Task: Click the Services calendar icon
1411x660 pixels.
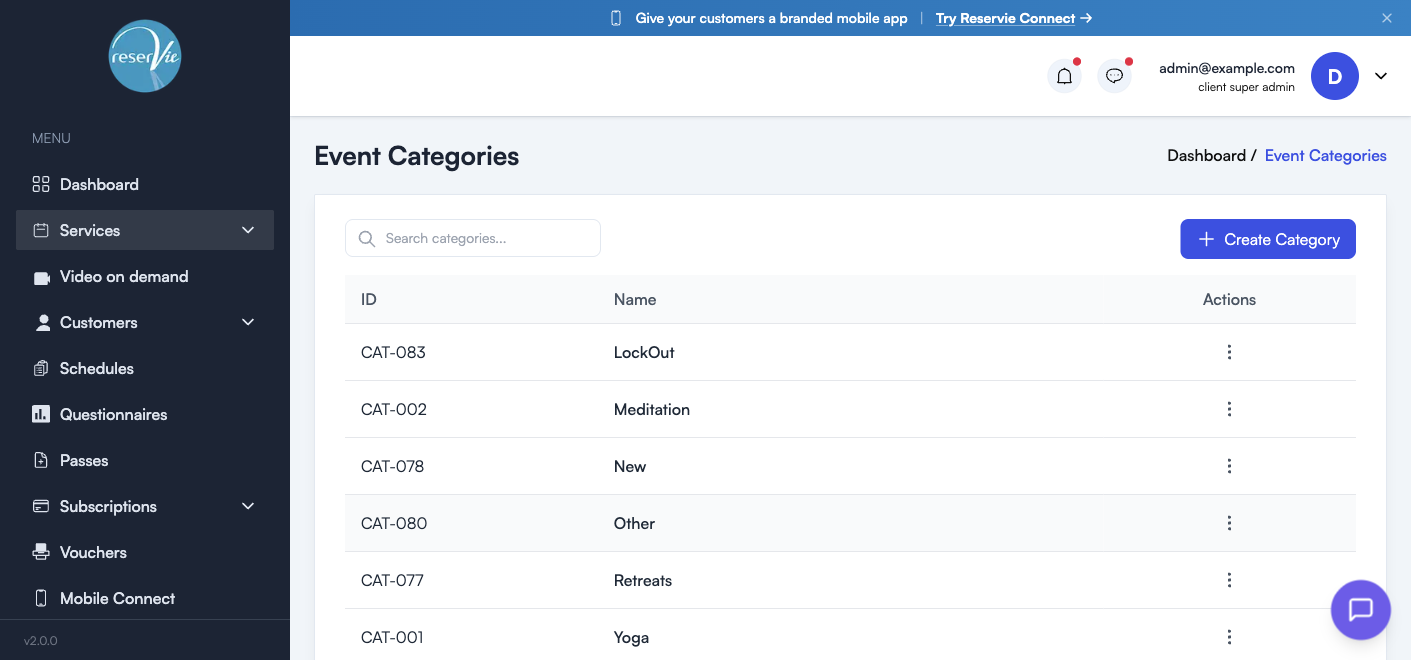Action: point(41,230)
